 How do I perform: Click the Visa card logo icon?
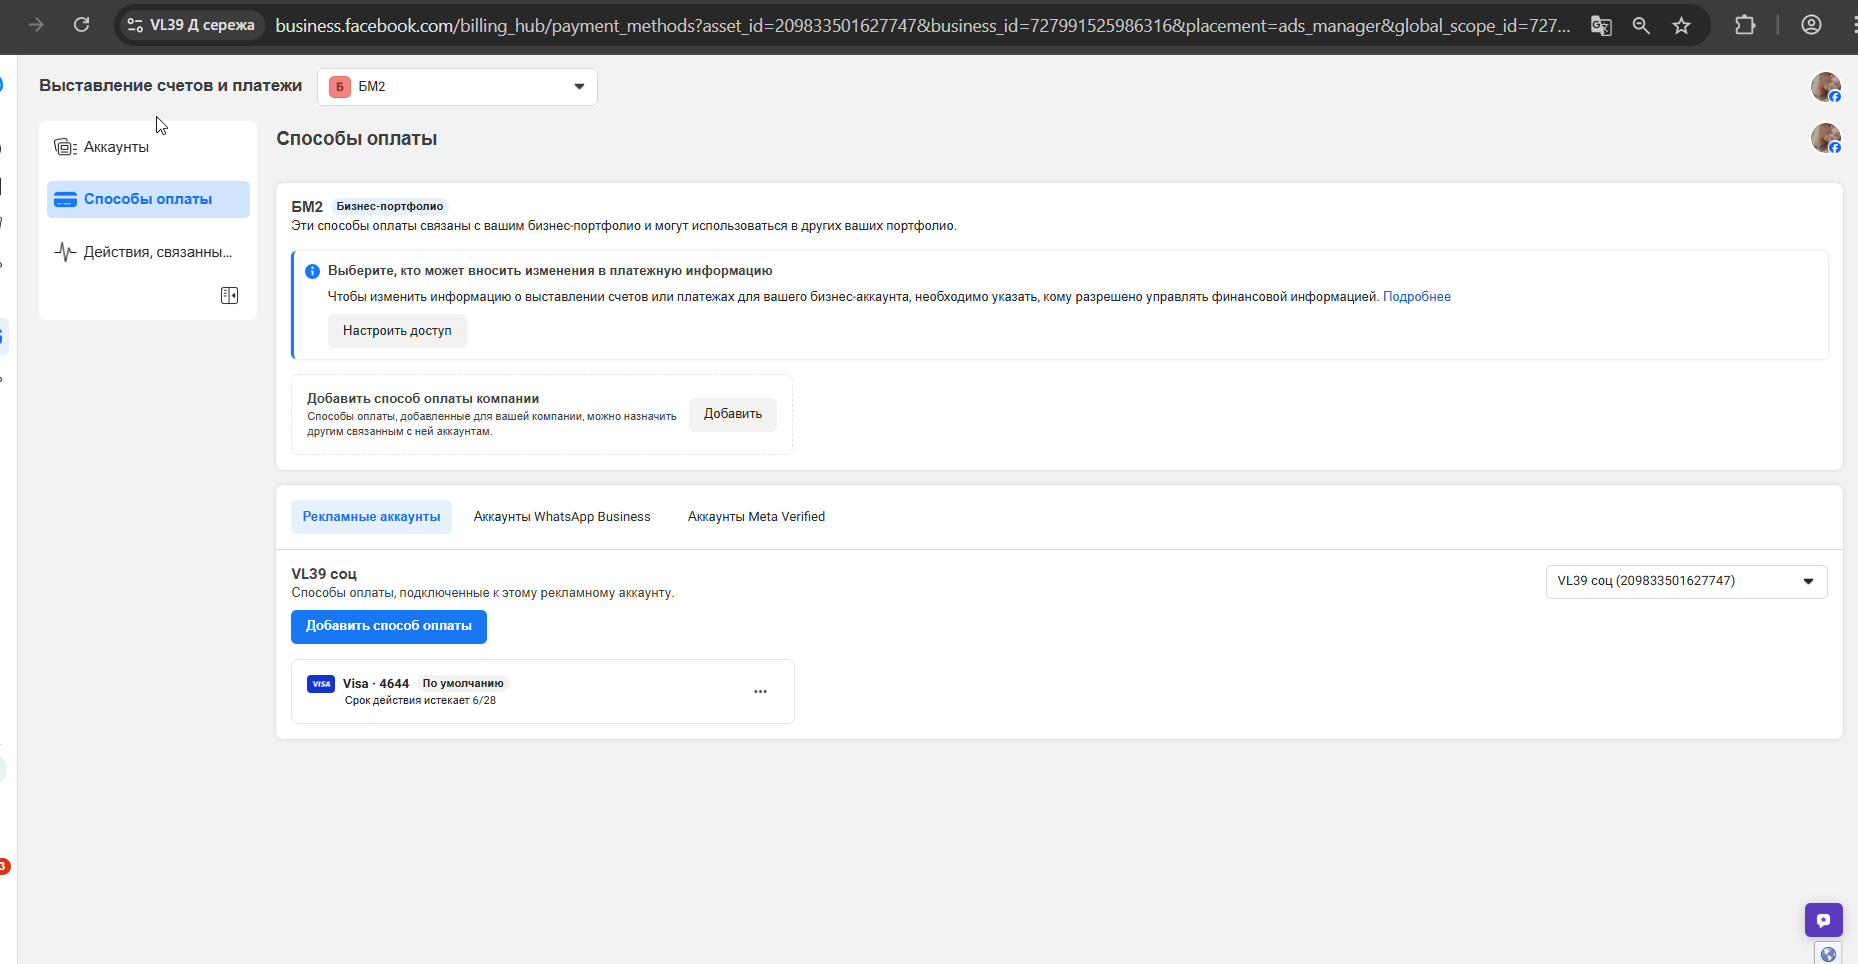click(321, 684)
